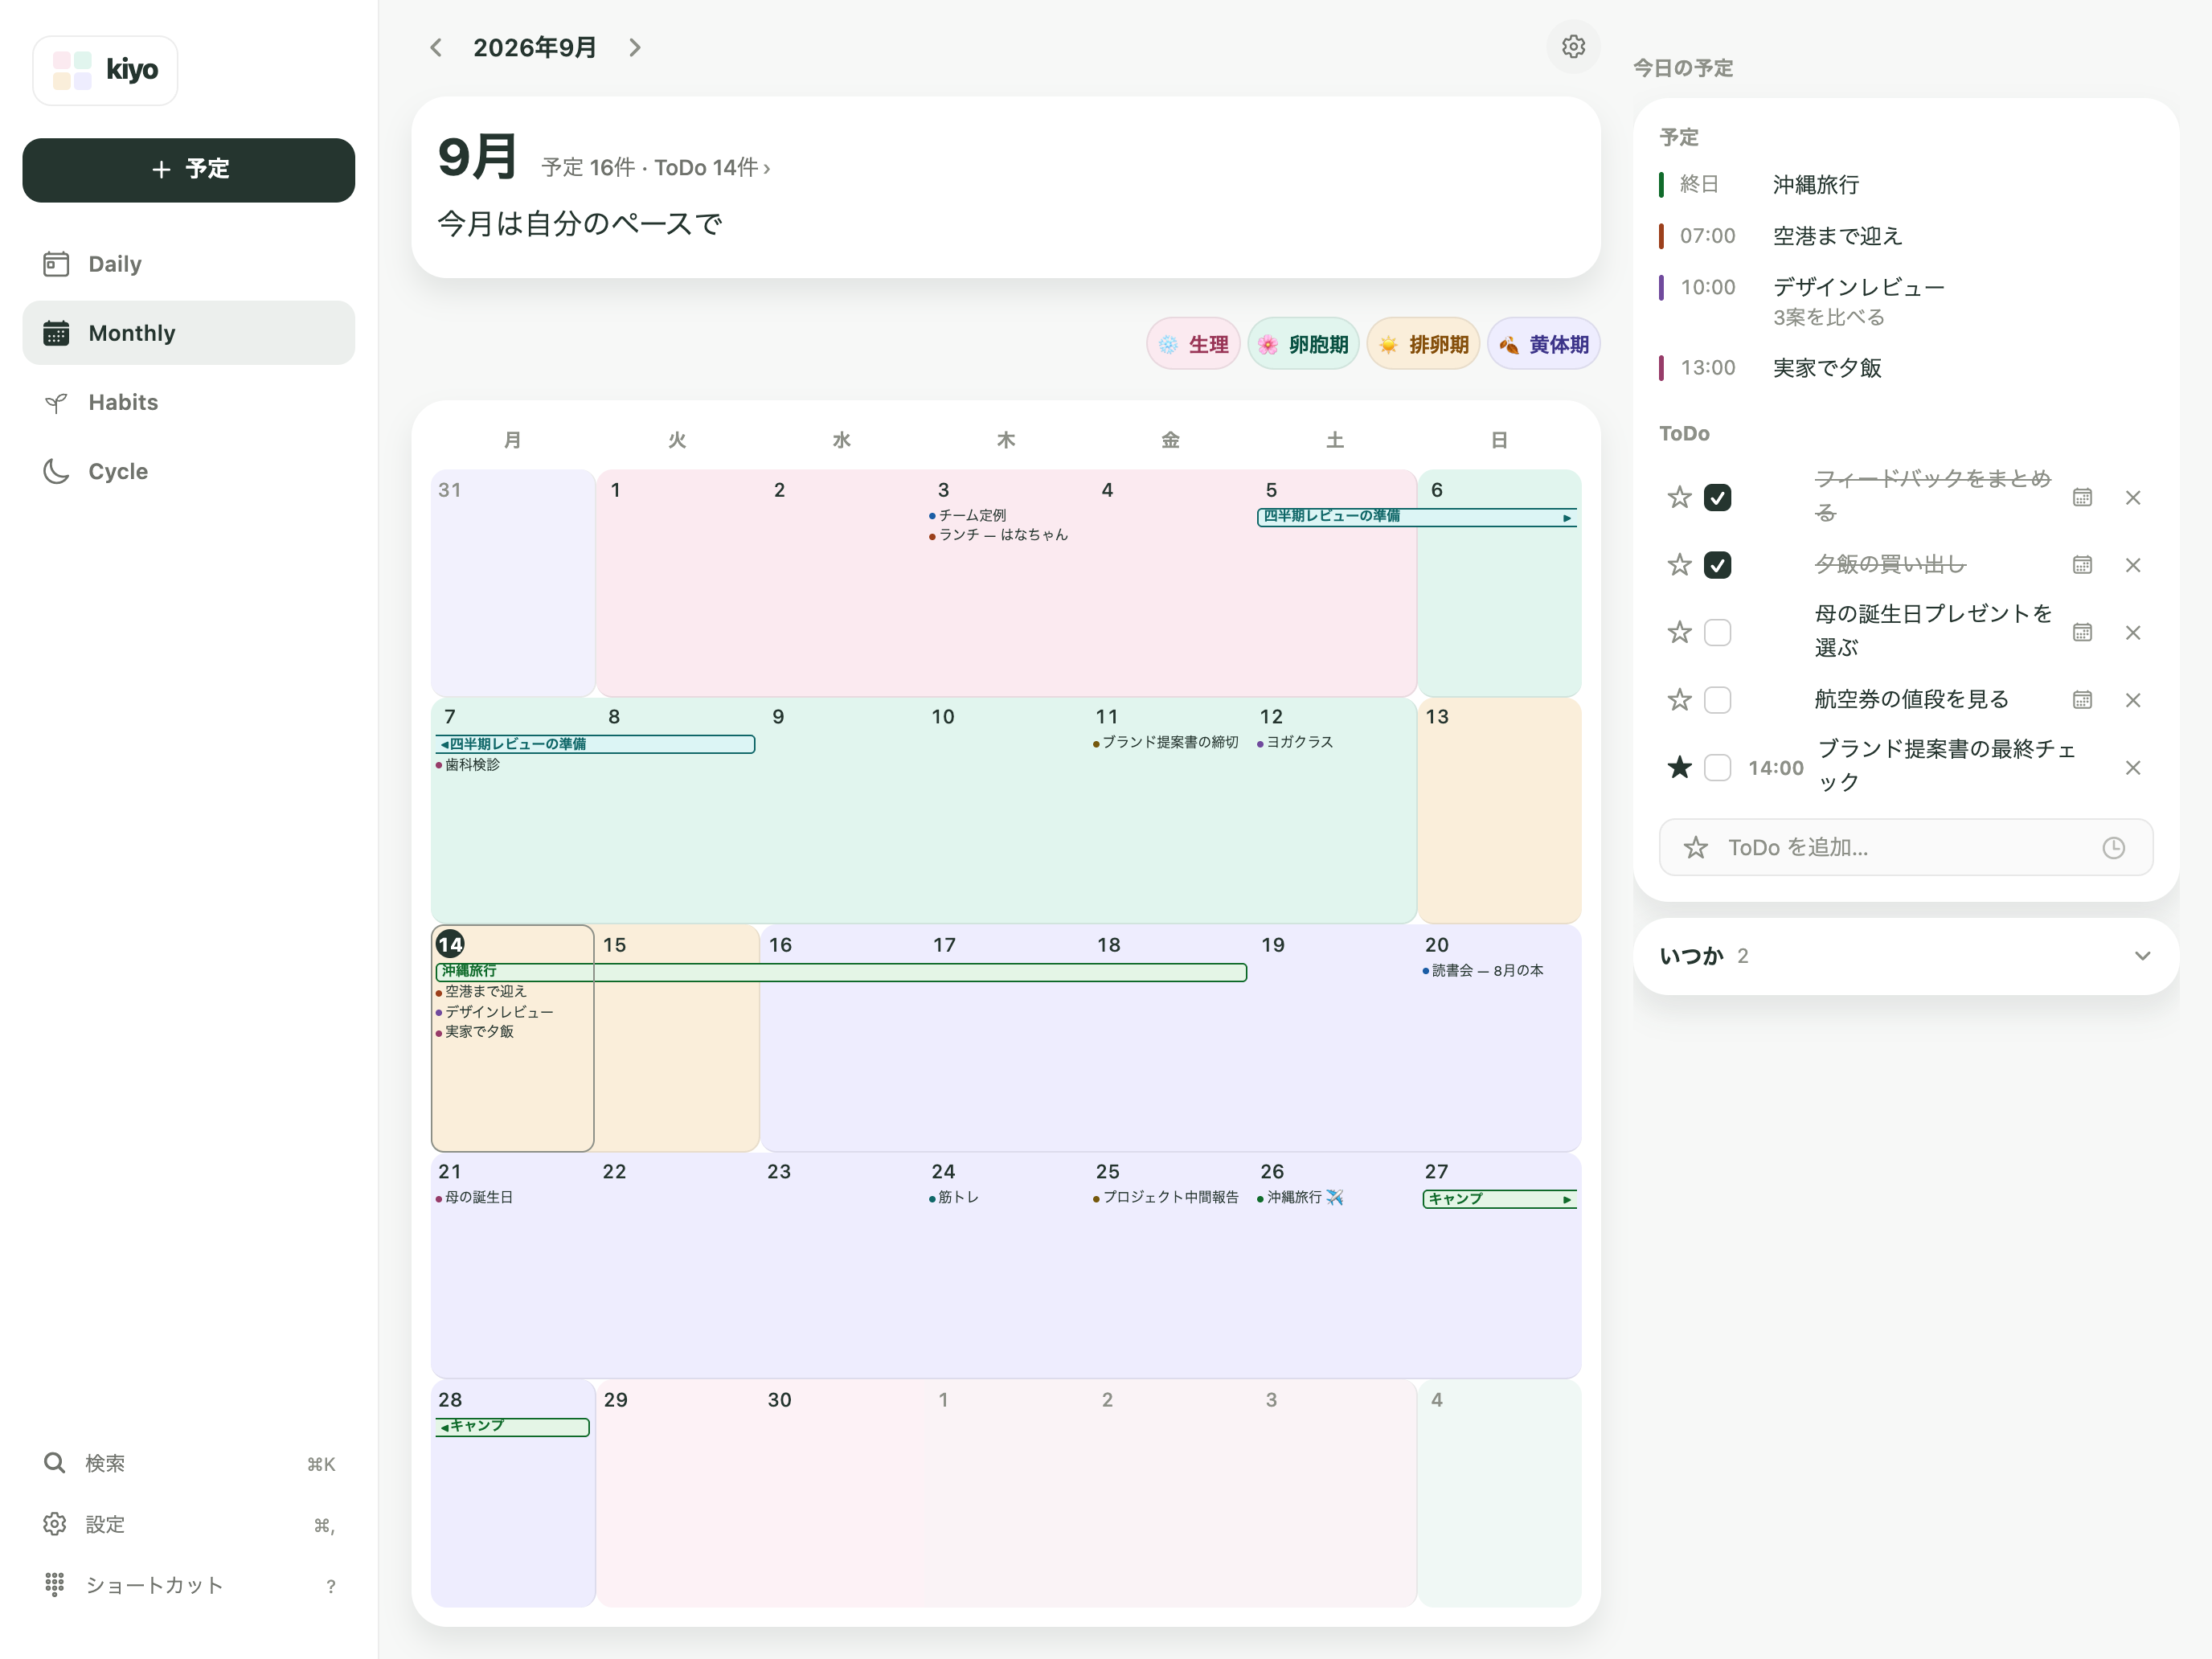Click star icon in ToDo add field
This screenshot has width=2212, height=1659.
pyautogui.click(x=1695, y=848)
